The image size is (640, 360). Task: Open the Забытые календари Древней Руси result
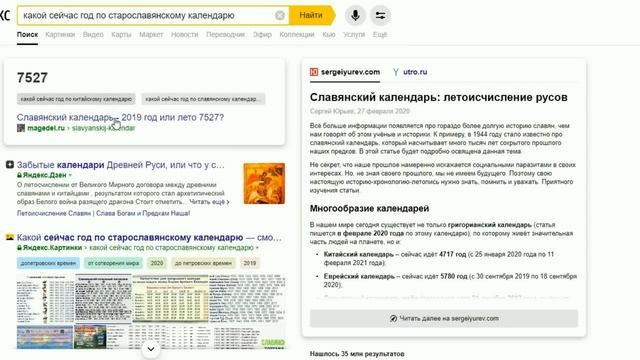pyautogui.click(x=120, y=165)
